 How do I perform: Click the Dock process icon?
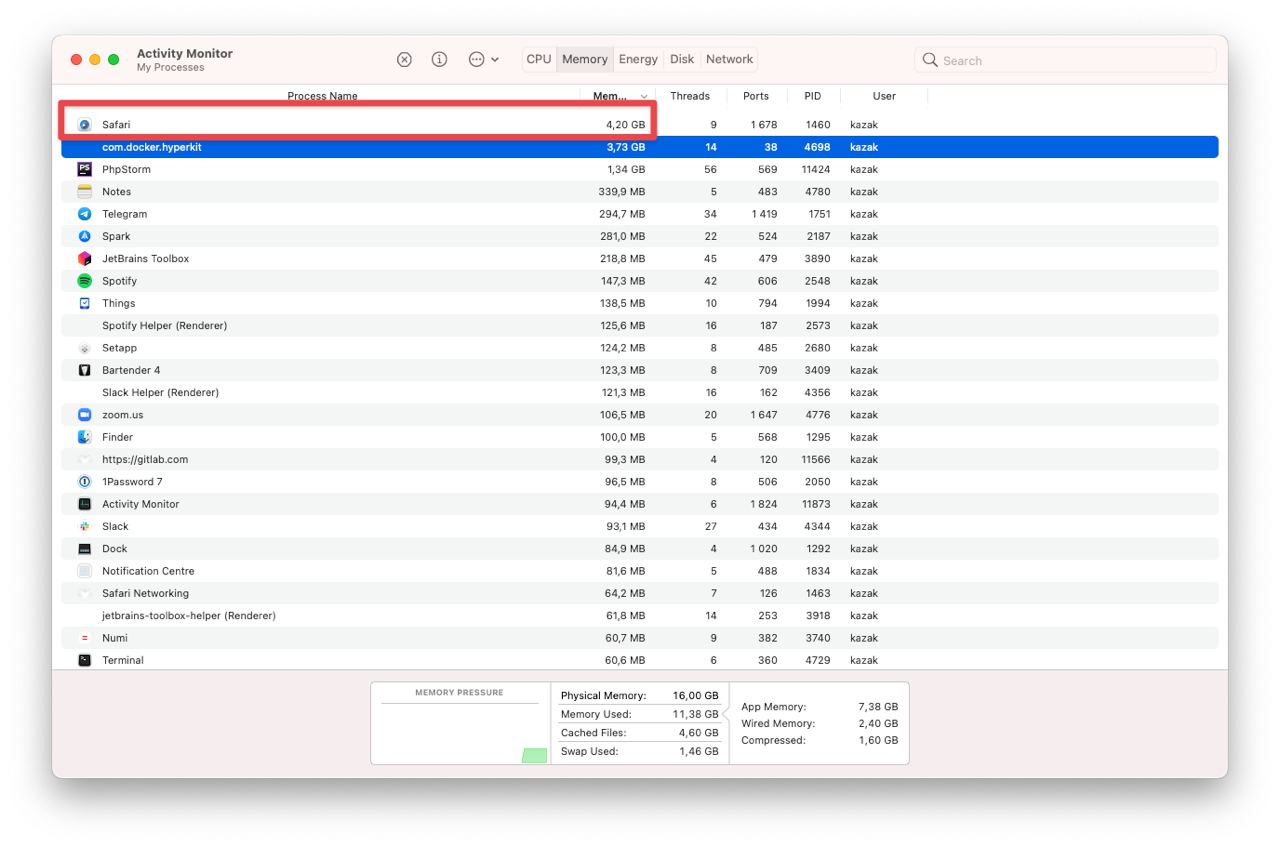85,549
